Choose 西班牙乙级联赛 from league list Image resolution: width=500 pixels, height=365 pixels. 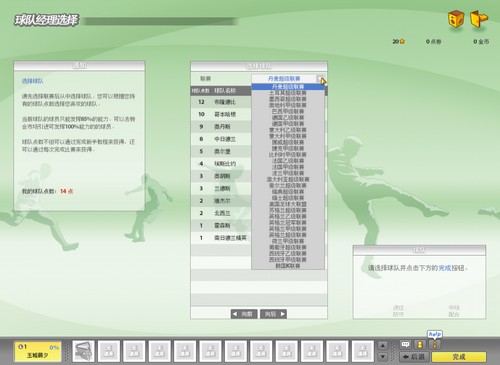coord(288,253)
